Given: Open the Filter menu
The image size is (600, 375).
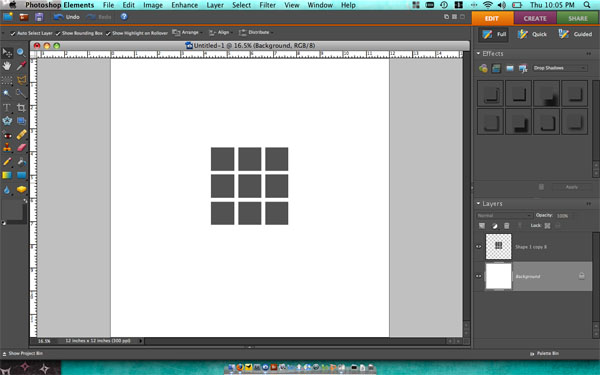Looking at the screenshot, I should click(267, 5).
